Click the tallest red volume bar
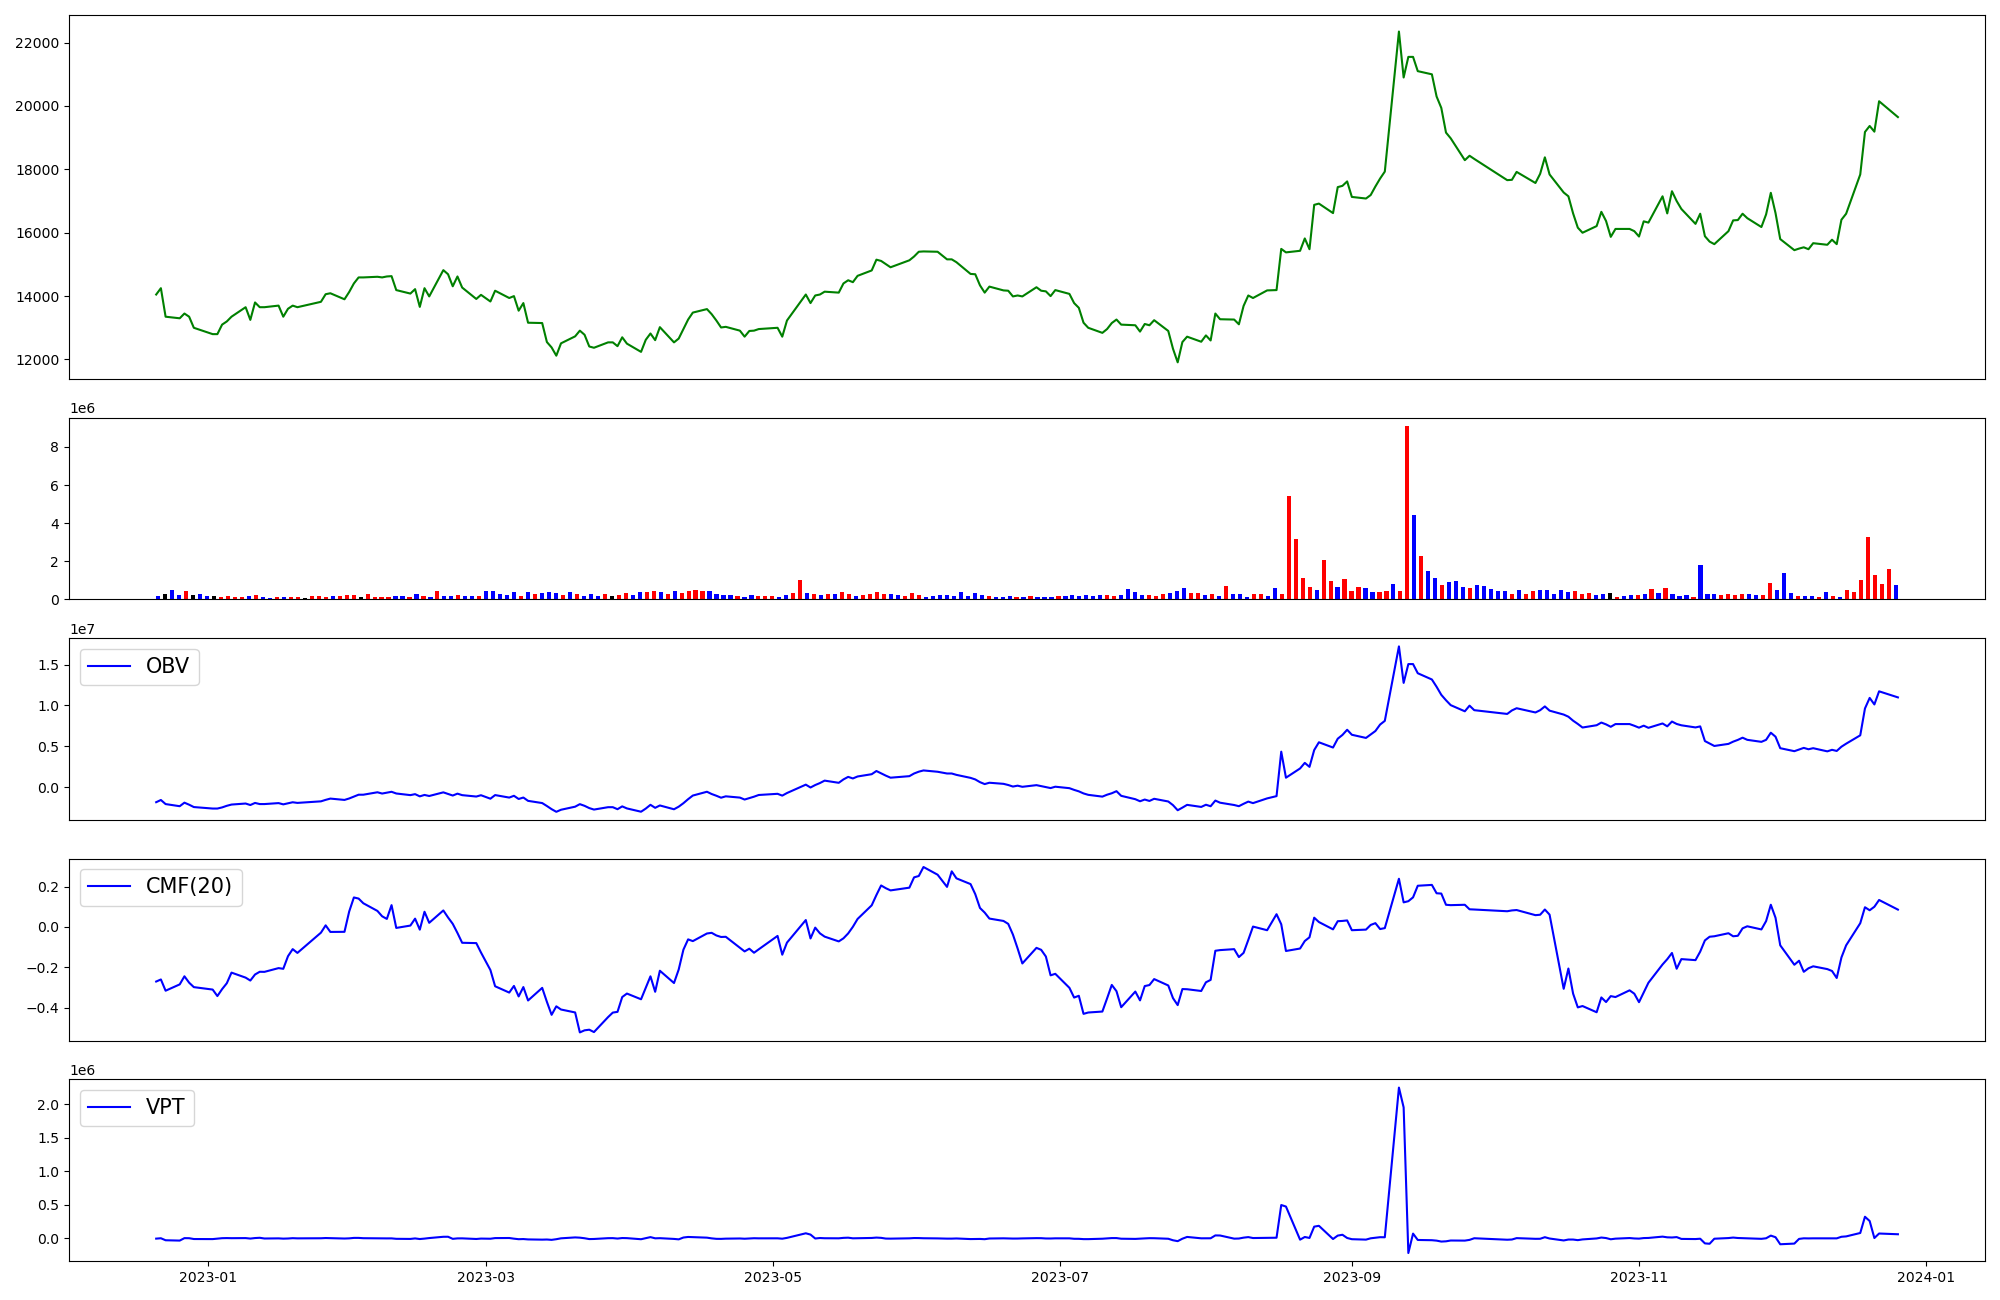 (1407, 510)
